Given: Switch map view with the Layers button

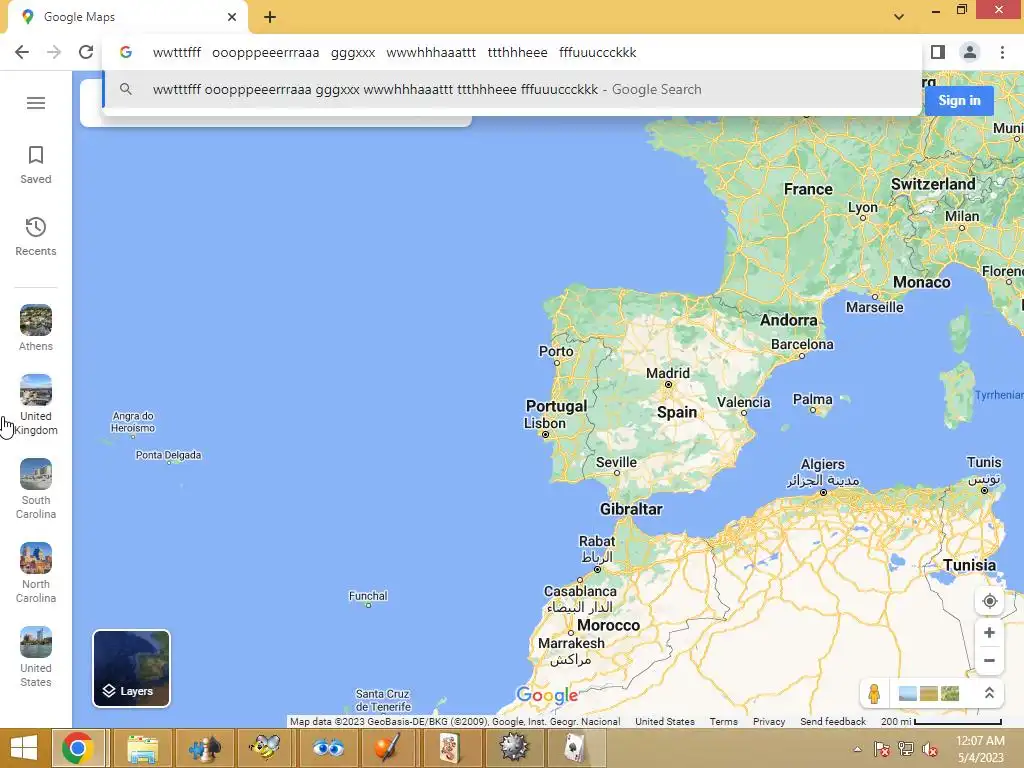Looking at the screenshot, I should 131,668.
